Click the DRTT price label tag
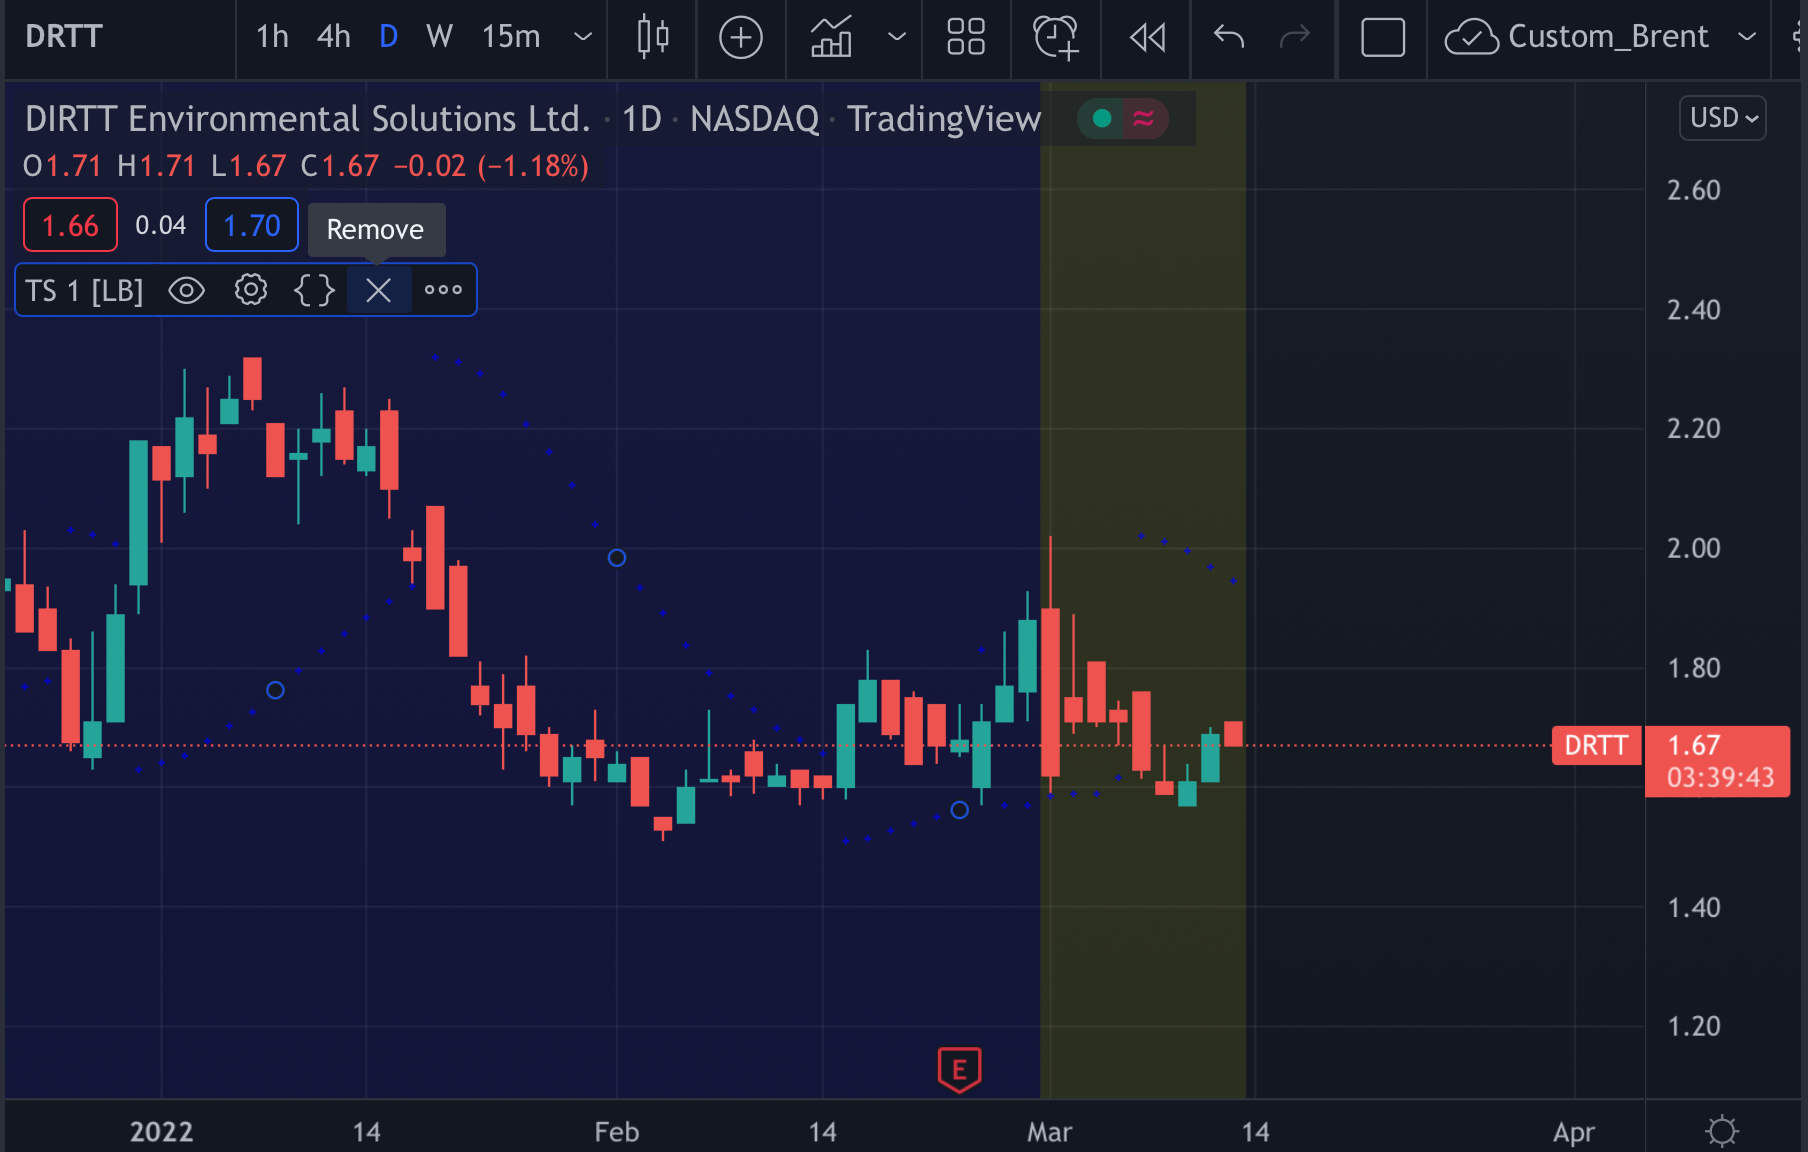This screenshot has width=1808, height=1152. tap(1597, 745)
